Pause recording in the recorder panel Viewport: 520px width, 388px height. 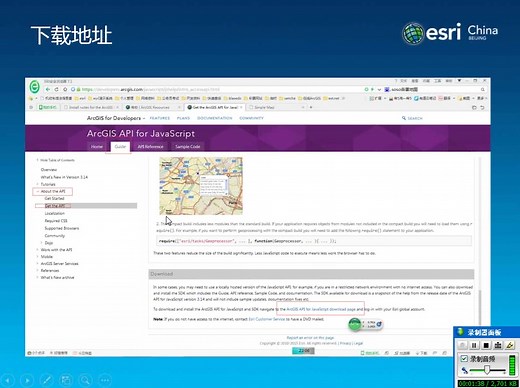tap(474, 345)
